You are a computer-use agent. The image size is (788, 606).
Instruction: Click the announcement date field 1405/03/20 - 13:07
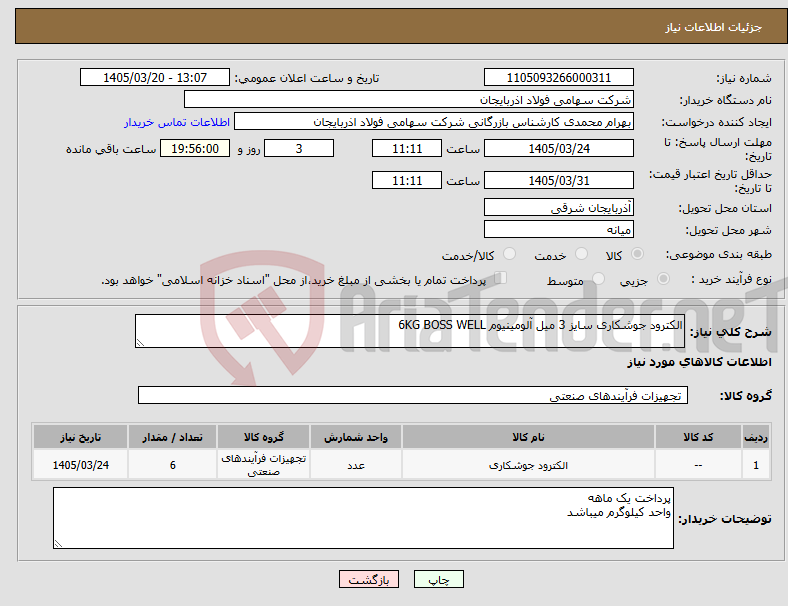pyautogui.click(x=155, y=77)
